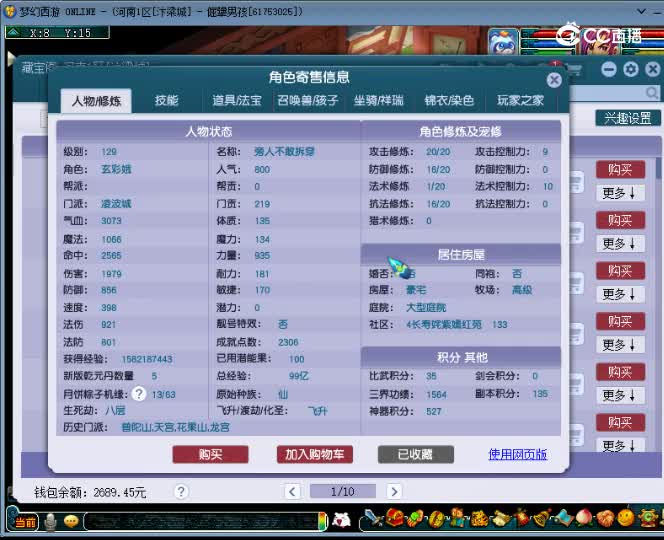The image size is (664, 540).
Task: Click the panda pet avatar portrait
Action: tap(503, 42)
